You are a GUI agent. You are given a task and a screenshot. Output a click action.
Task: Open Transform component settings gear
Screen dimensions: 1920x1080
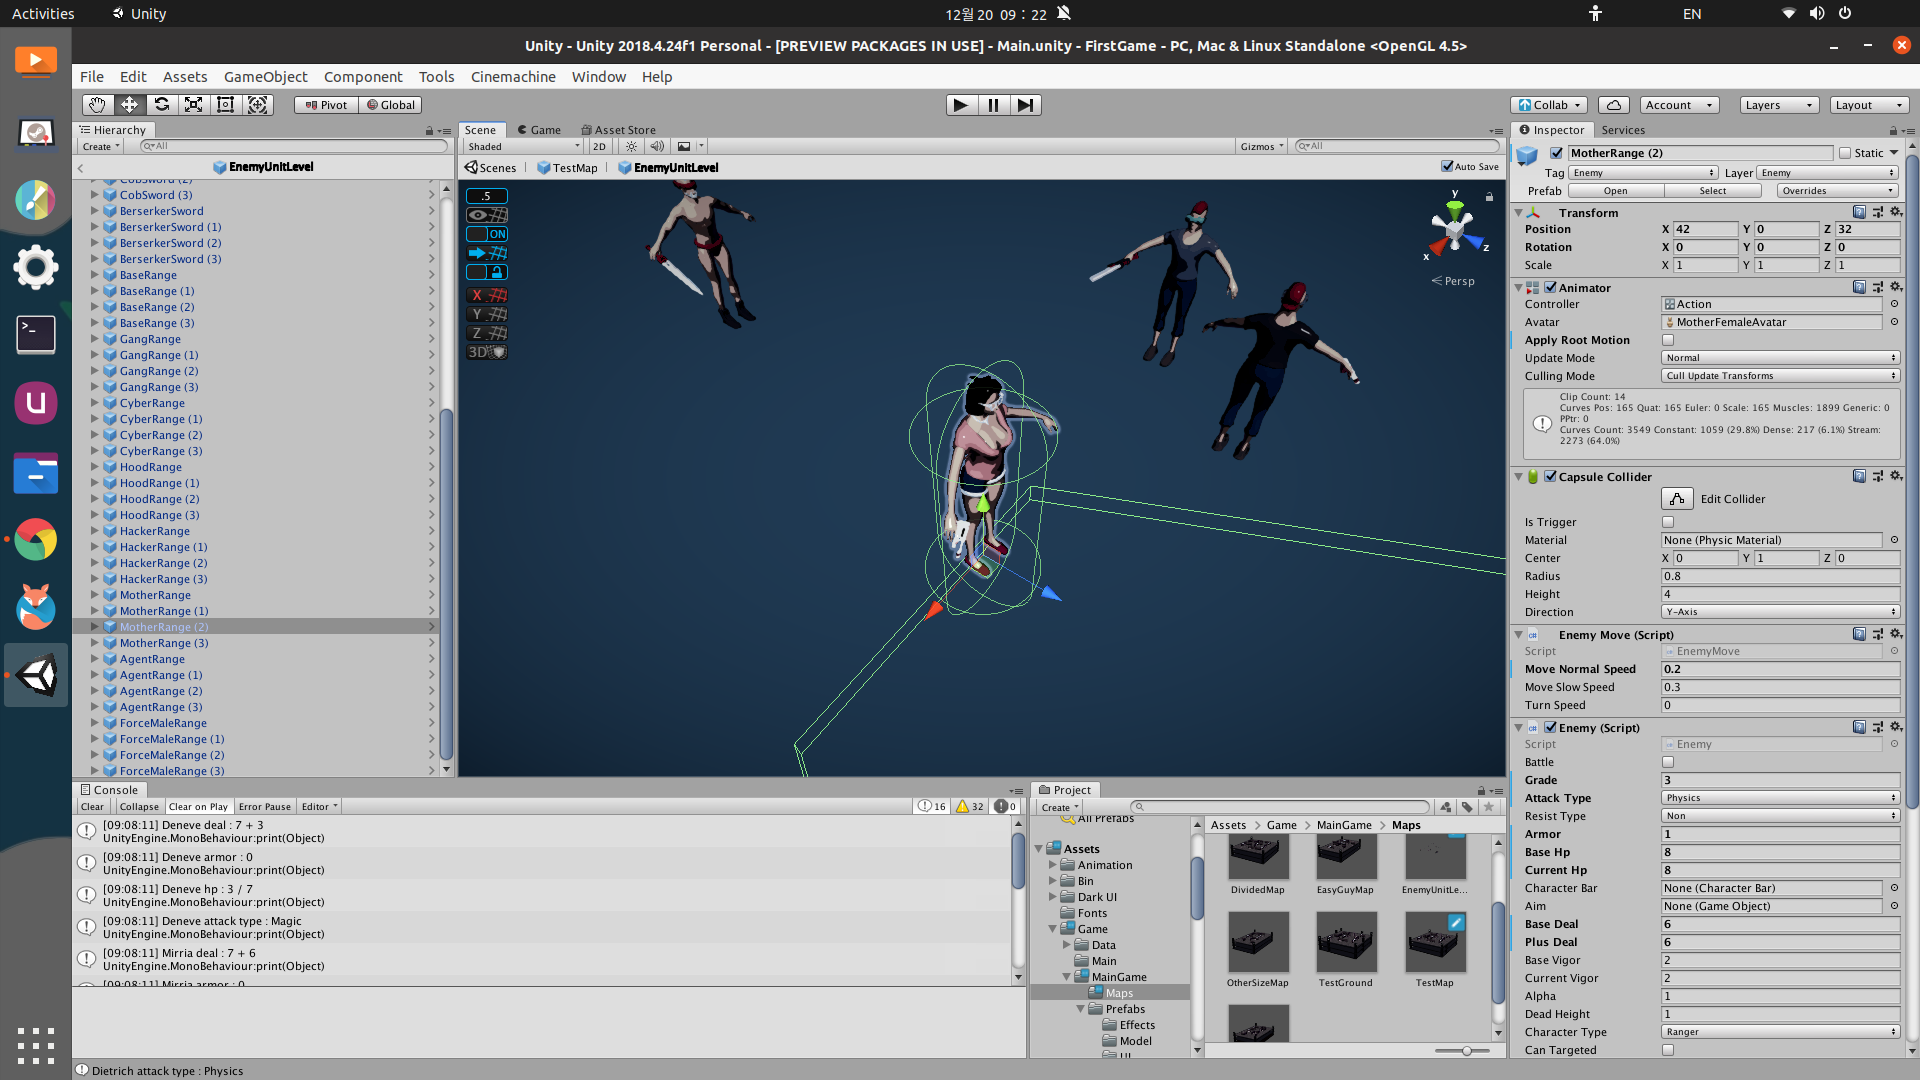point(1895,212)
